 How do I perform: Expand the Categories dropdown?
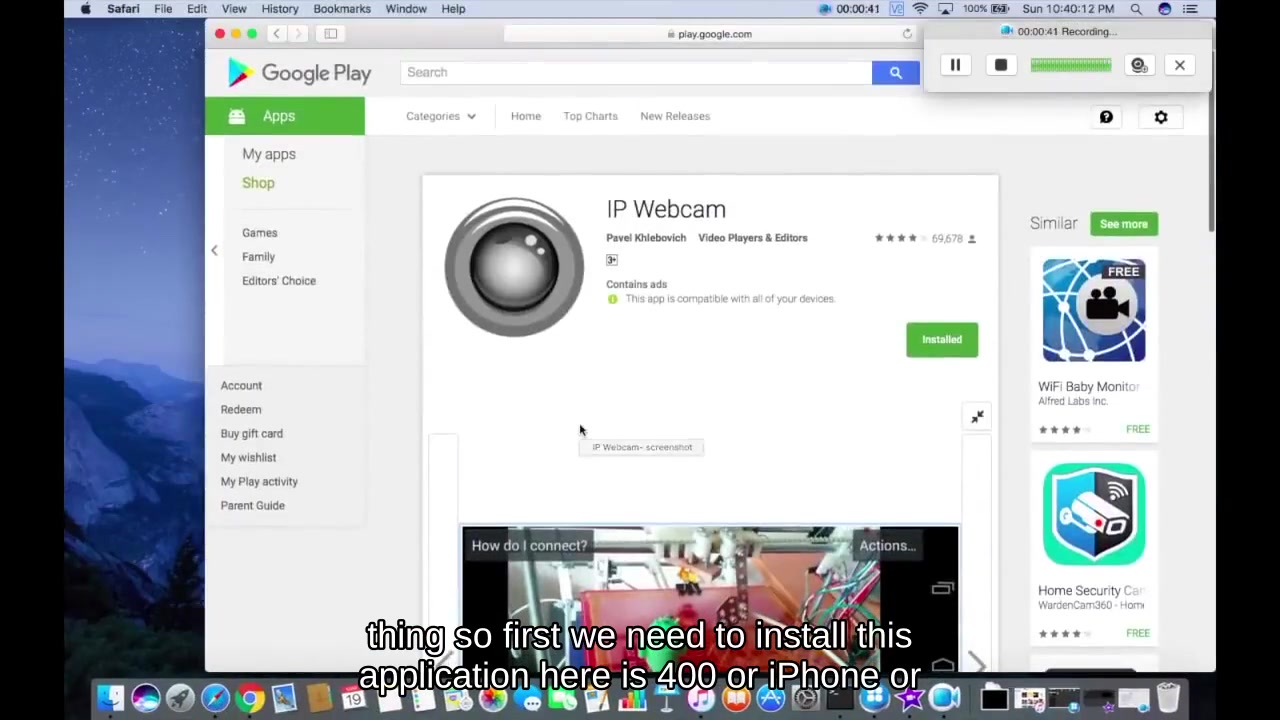(440, 116)
